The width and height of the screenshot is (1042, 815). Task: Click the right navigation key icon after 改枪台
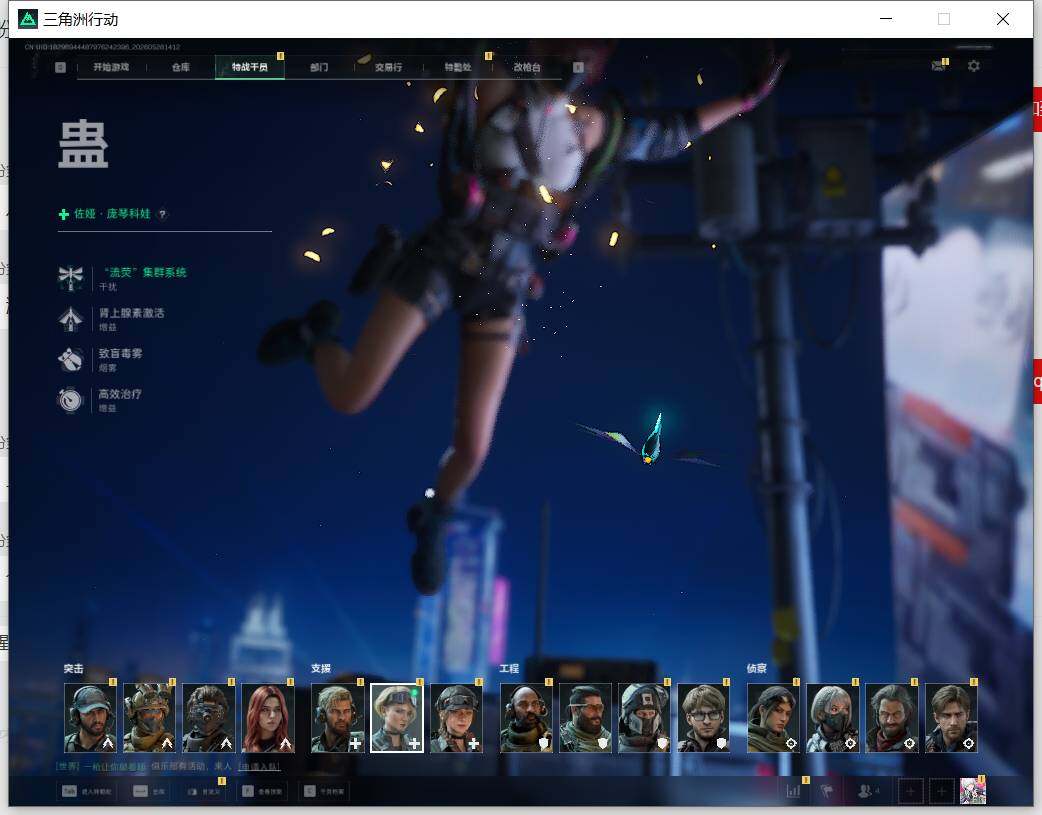click(x=578, y=67)
